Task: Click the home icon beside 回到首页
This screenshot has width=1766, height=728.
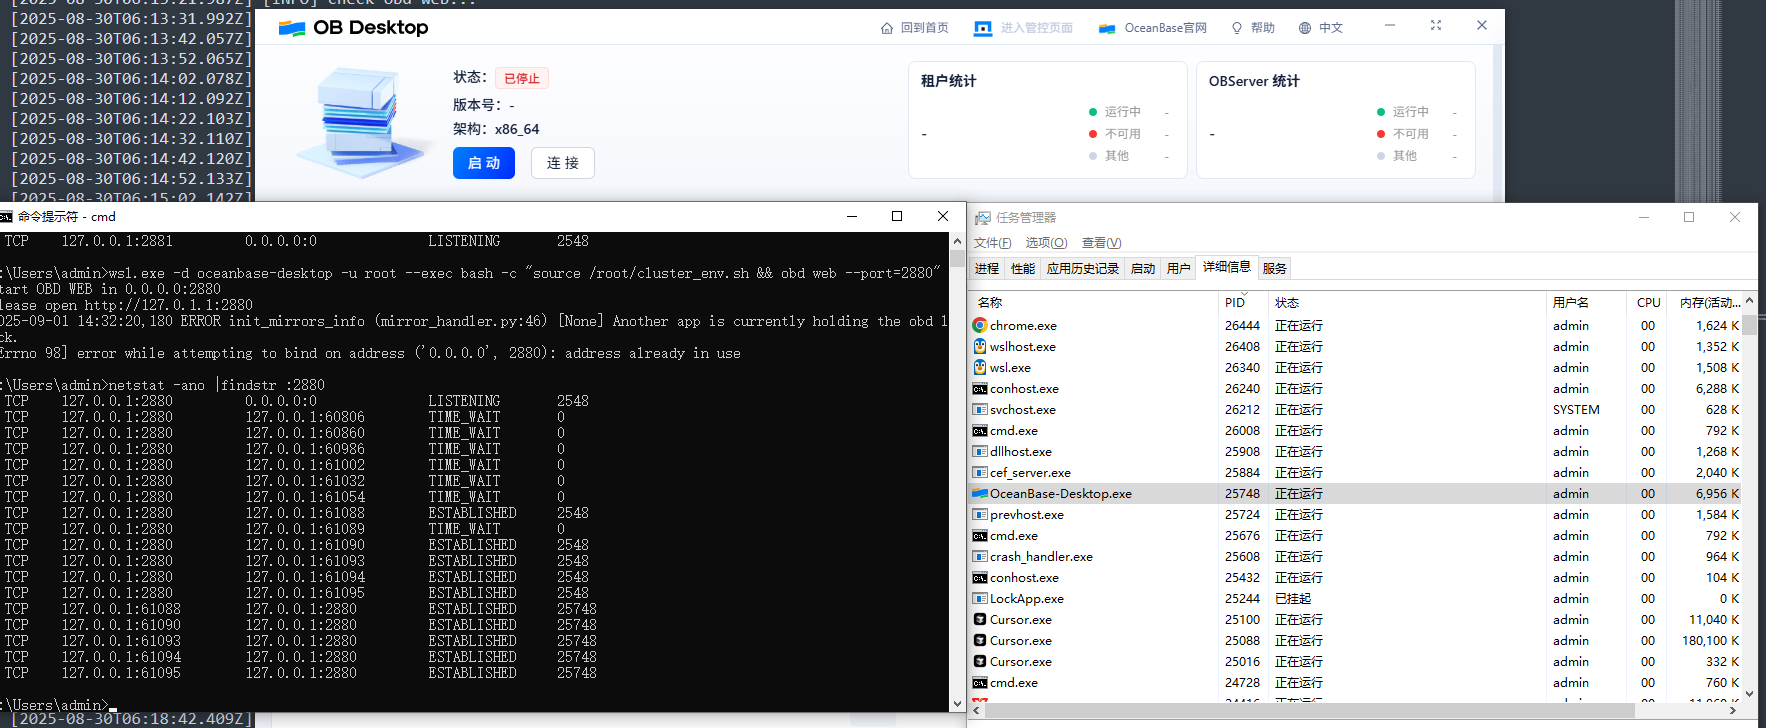Action: (887, 28)
